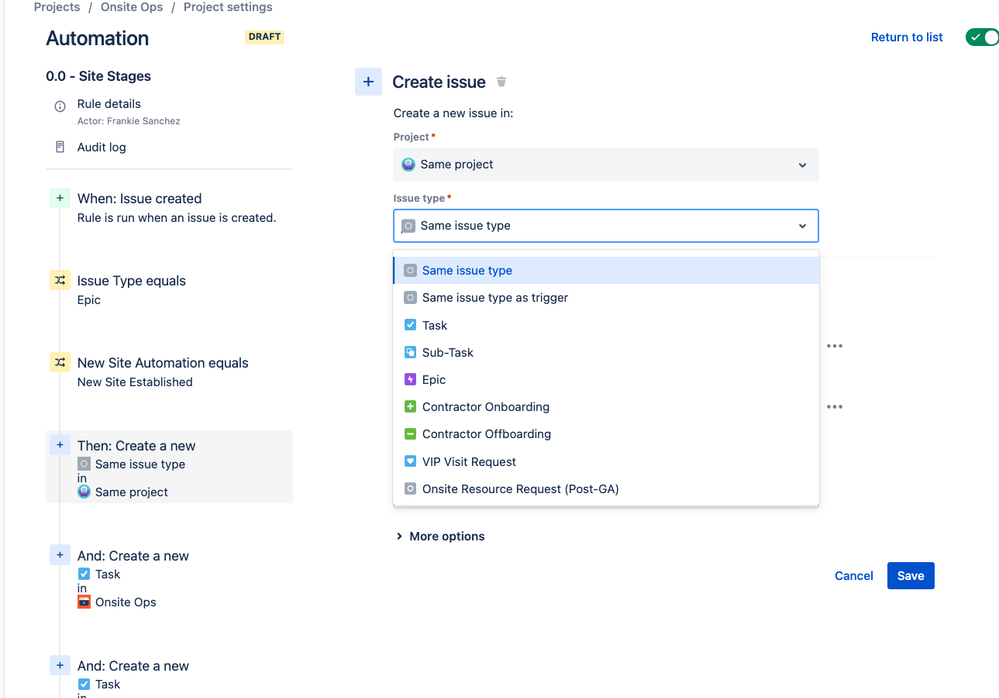Click Actor: Frankie Sanchez text
The image size is (999, 698).
click(129, 121)
